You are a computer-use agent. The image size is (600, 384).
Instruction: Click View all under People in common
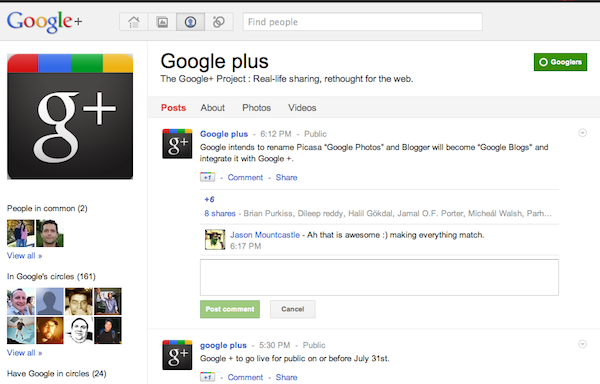24,256
